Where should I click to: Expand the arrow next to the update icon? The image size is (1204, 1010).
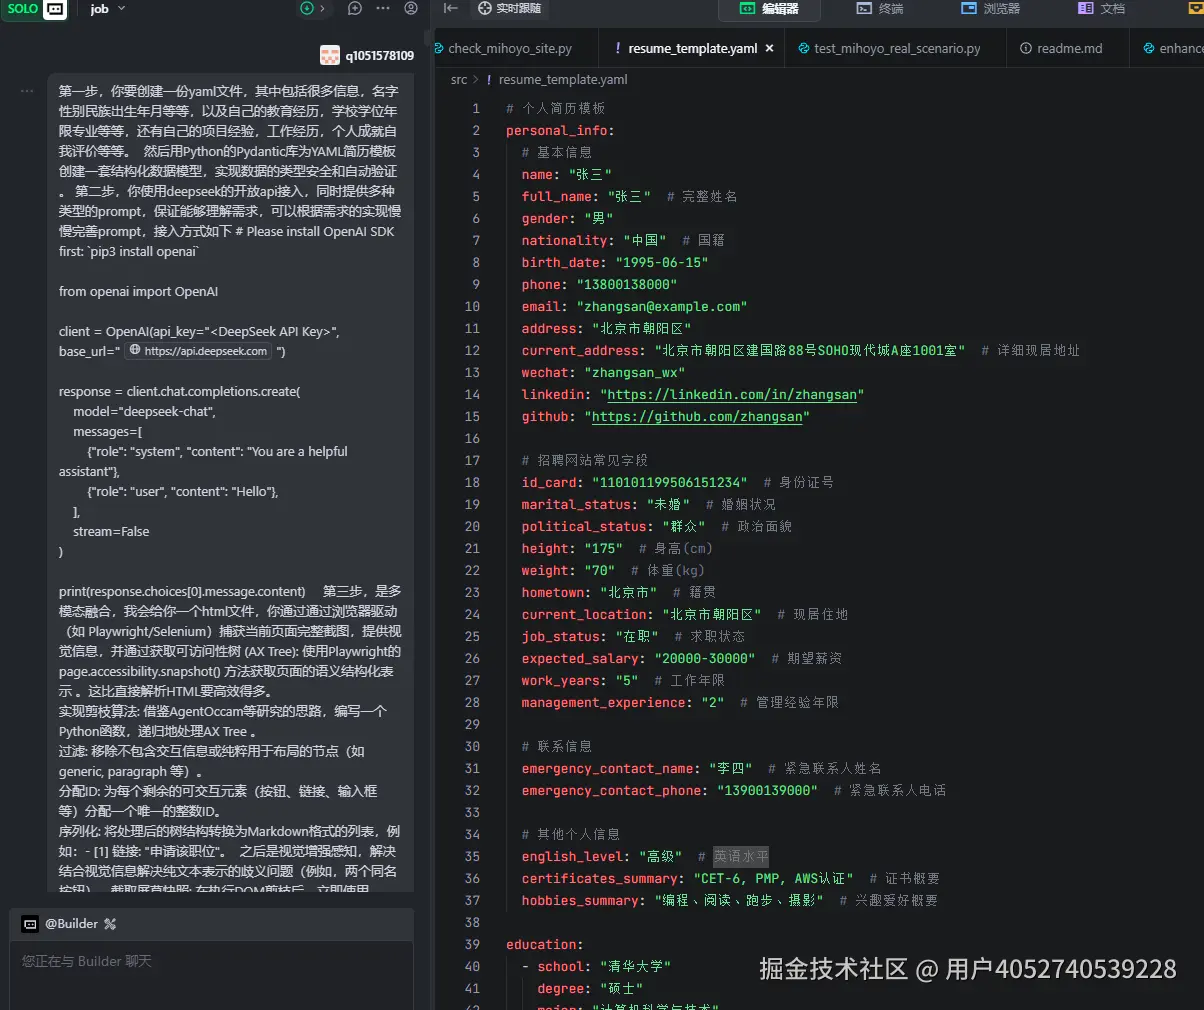(x=321, y=8)
